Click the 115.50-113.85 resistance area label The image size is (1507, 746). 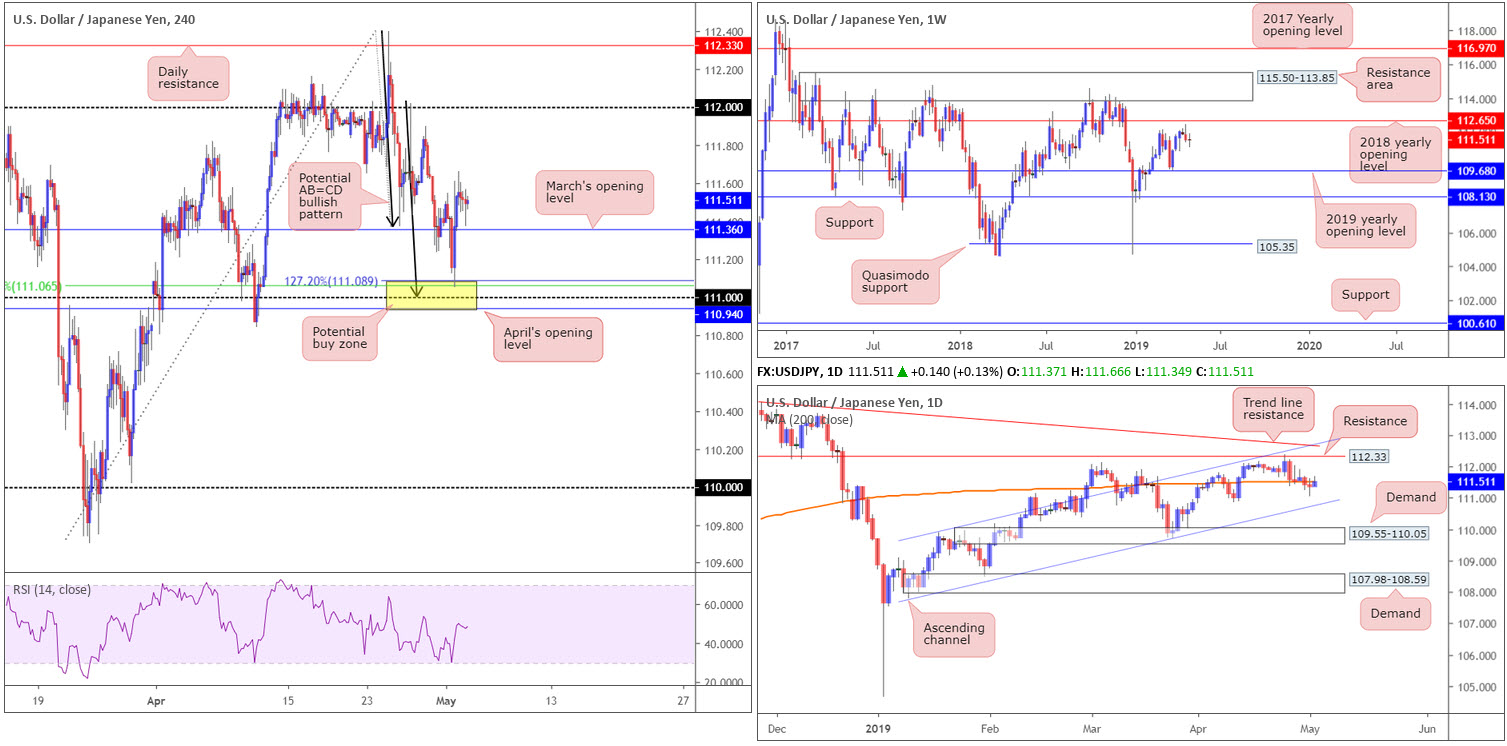(x=1298, y=79)
